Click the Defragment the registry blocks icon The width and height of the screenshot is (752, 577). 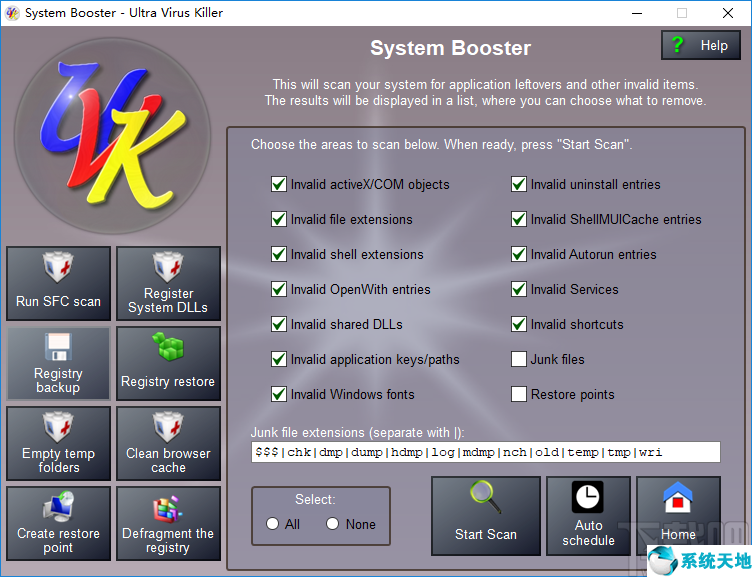168,508
